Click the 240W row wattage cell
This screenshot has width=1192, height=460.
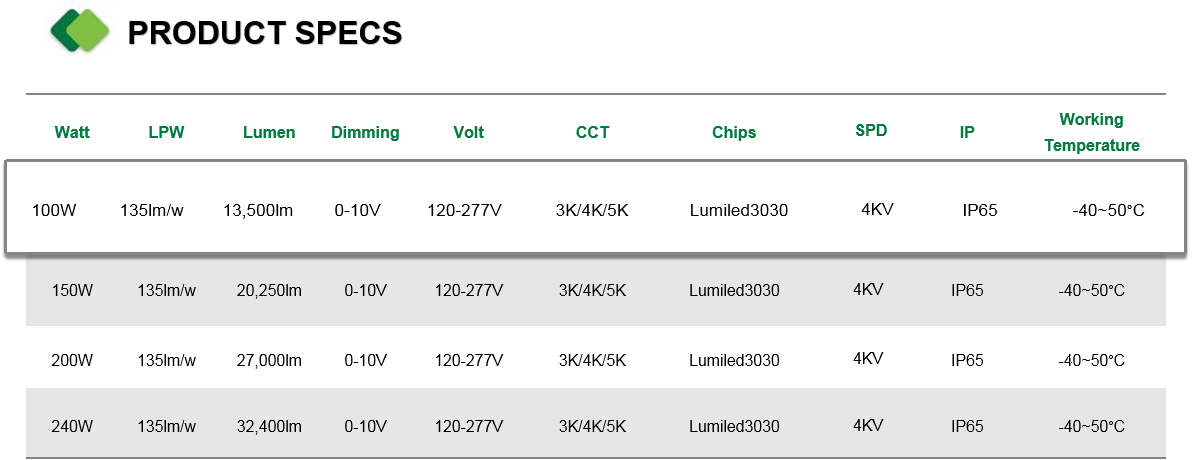pyautogui.click(x=72, y=427)
